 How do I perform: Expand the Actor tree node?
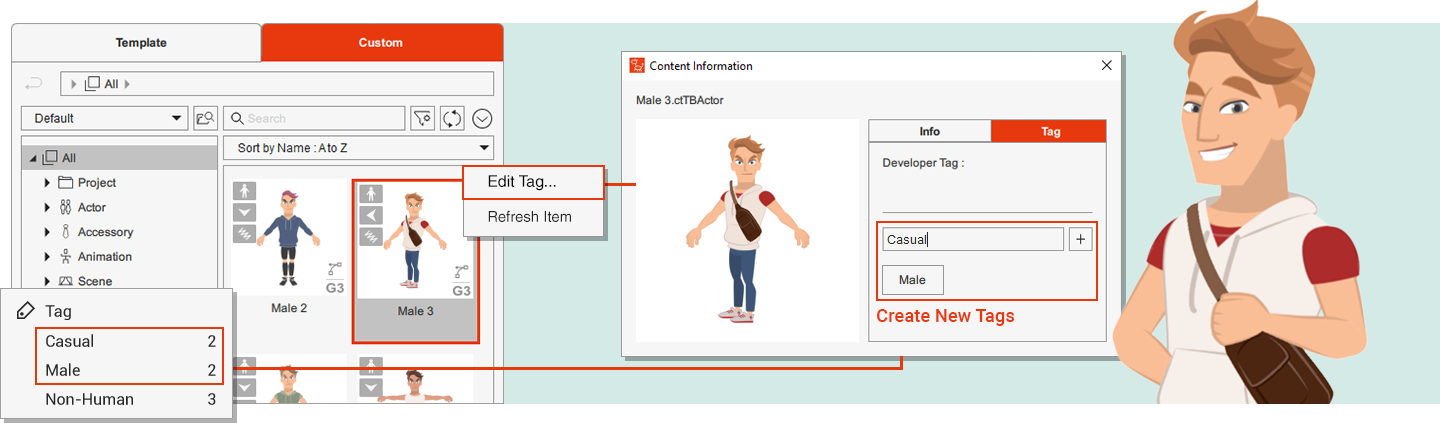(x=47, y=208)
